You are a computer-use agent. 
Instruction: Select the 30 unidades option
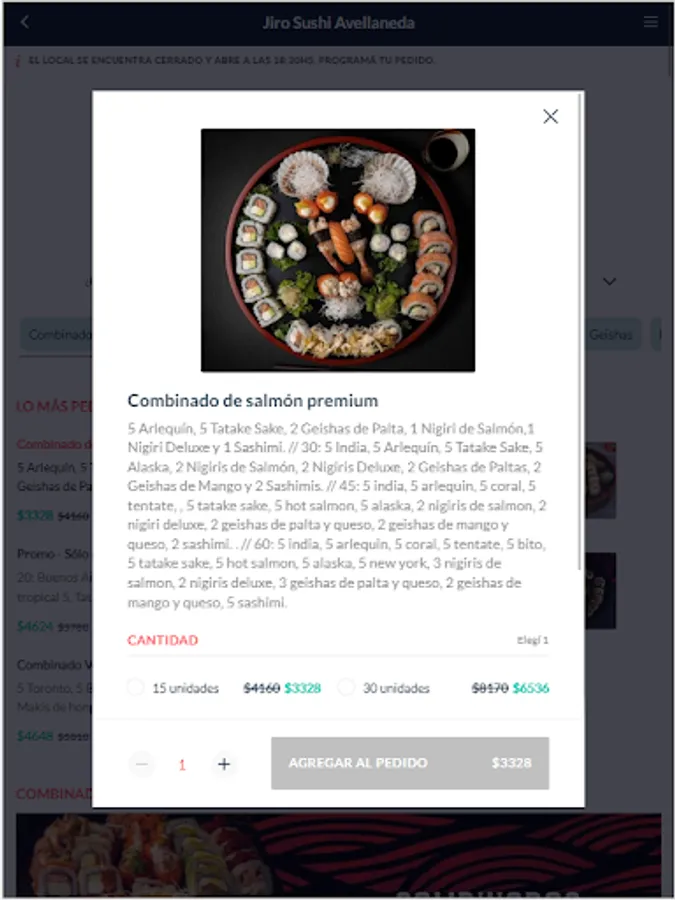[346, 687]
